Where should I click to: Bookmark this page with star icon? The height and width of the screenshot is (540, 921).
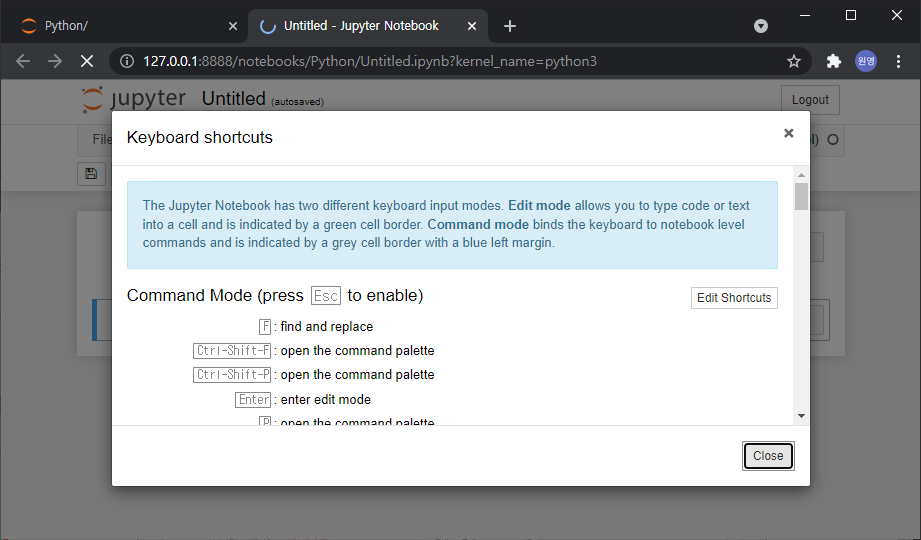[794, 61]
